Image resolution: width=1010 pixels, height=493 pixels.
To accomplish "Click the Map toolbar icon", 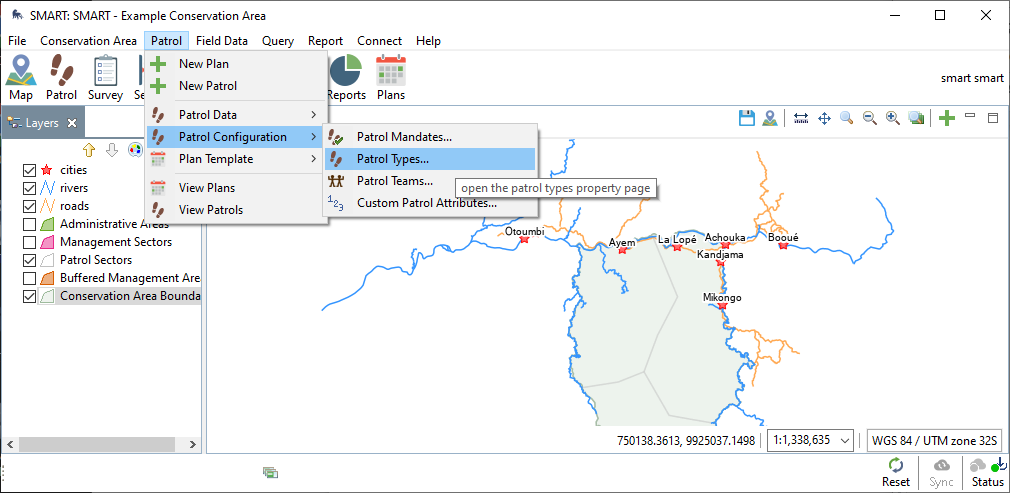I will click(21, 78).
